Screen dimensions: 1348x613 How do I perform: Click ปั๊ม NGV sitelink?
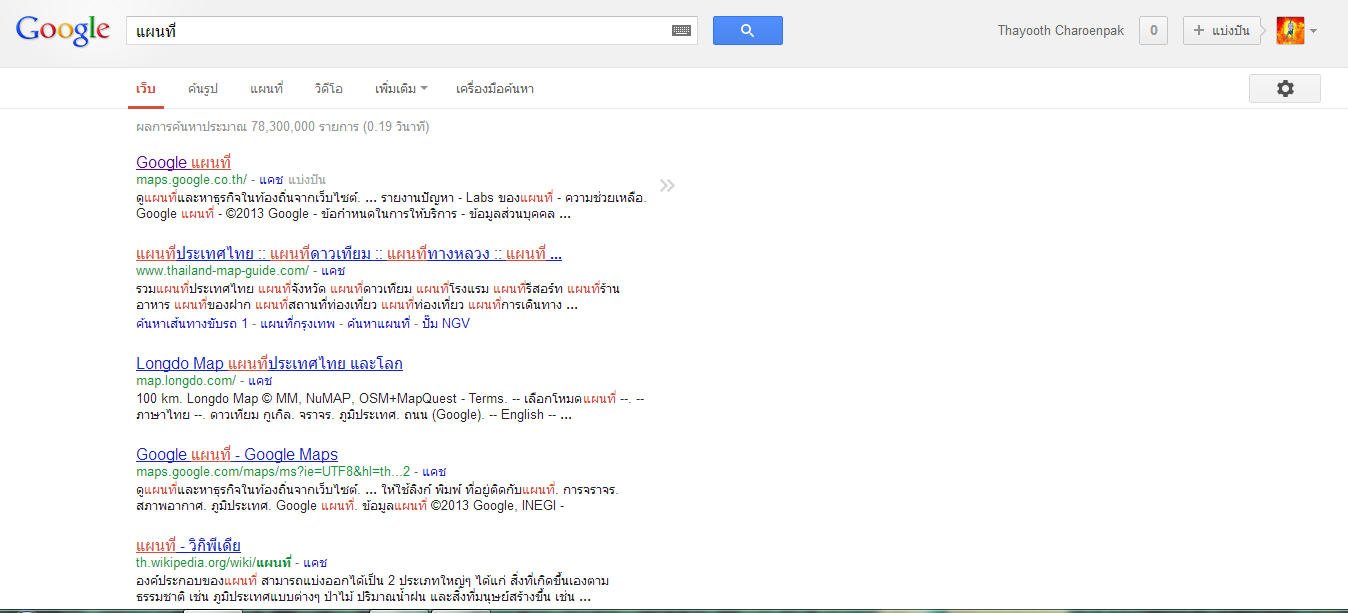point(446,323)
